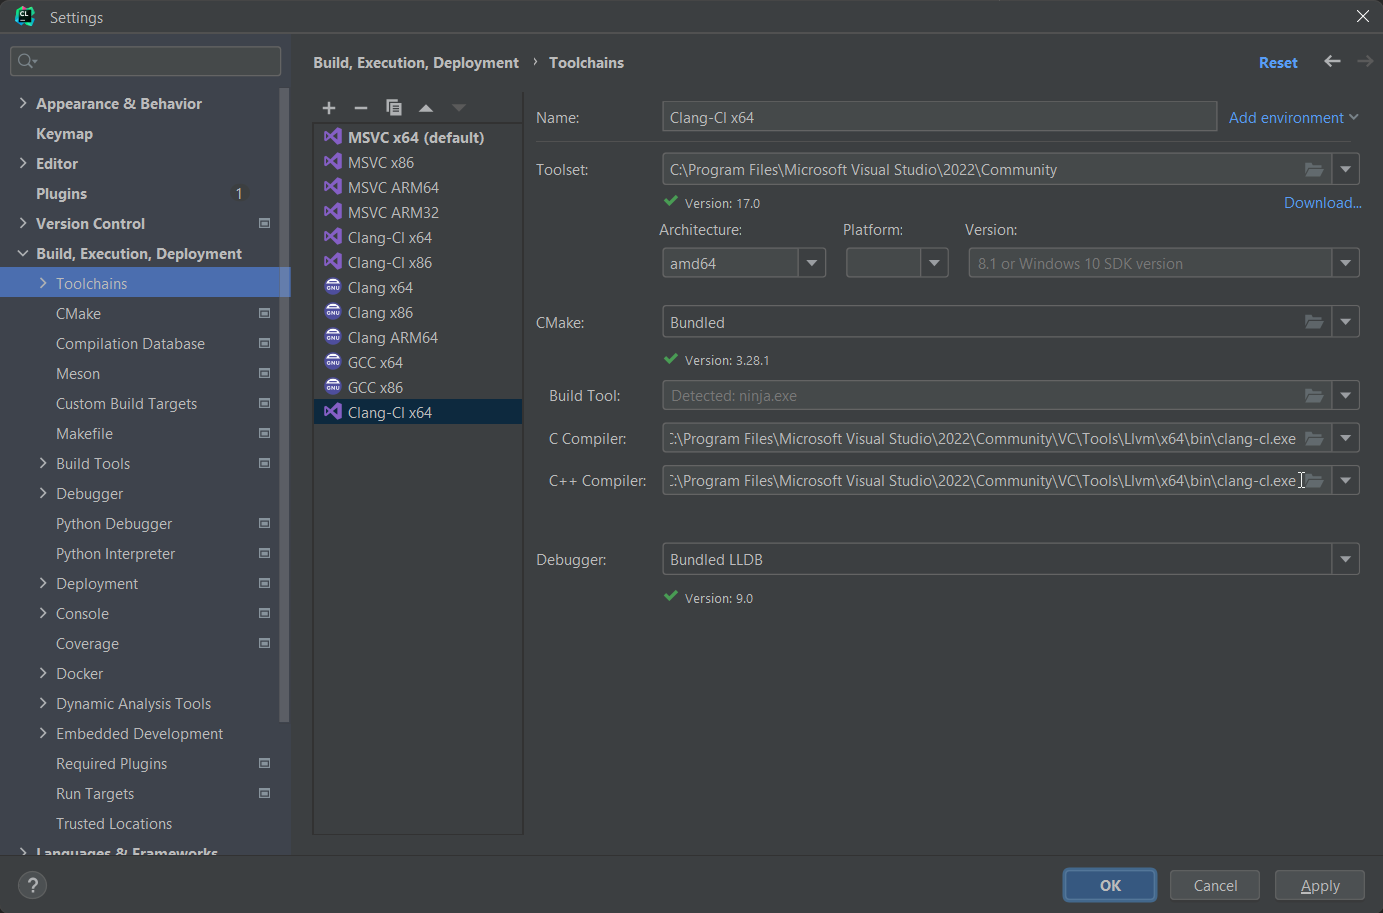Click the project-level icon beside Makefile

point(264,433)
